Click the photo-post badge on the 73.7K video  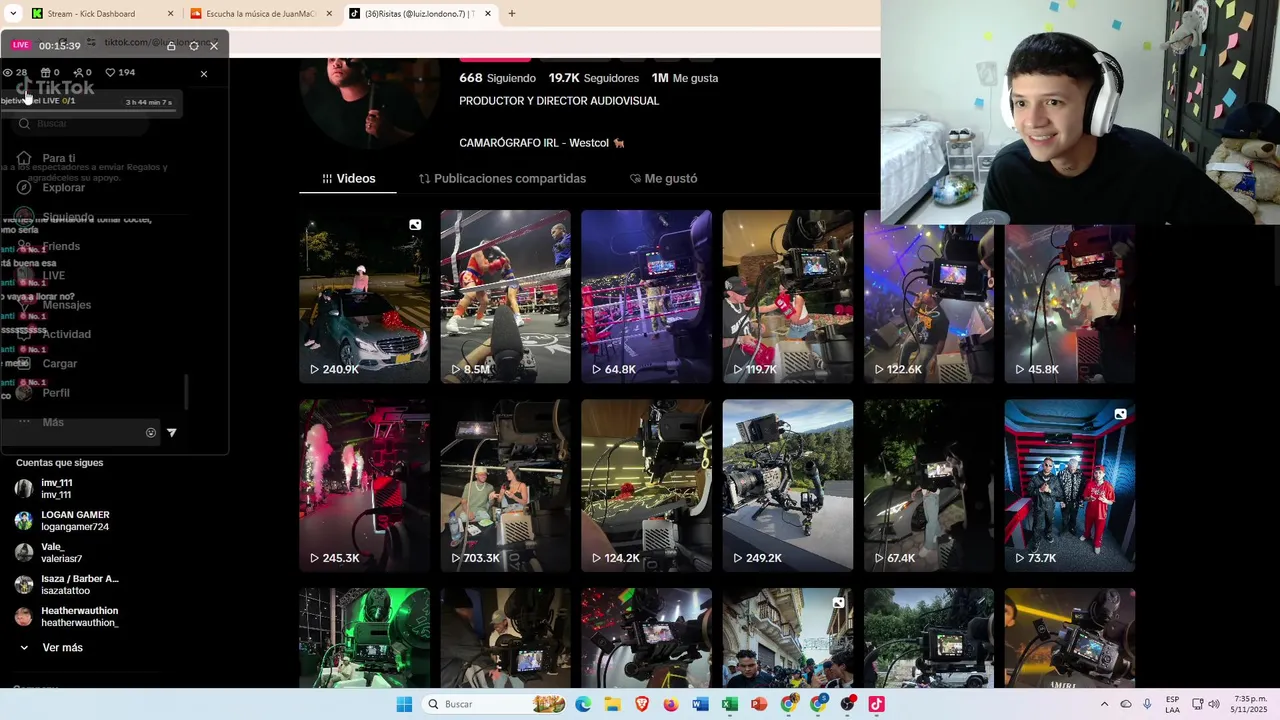[x=1120, y=414]
